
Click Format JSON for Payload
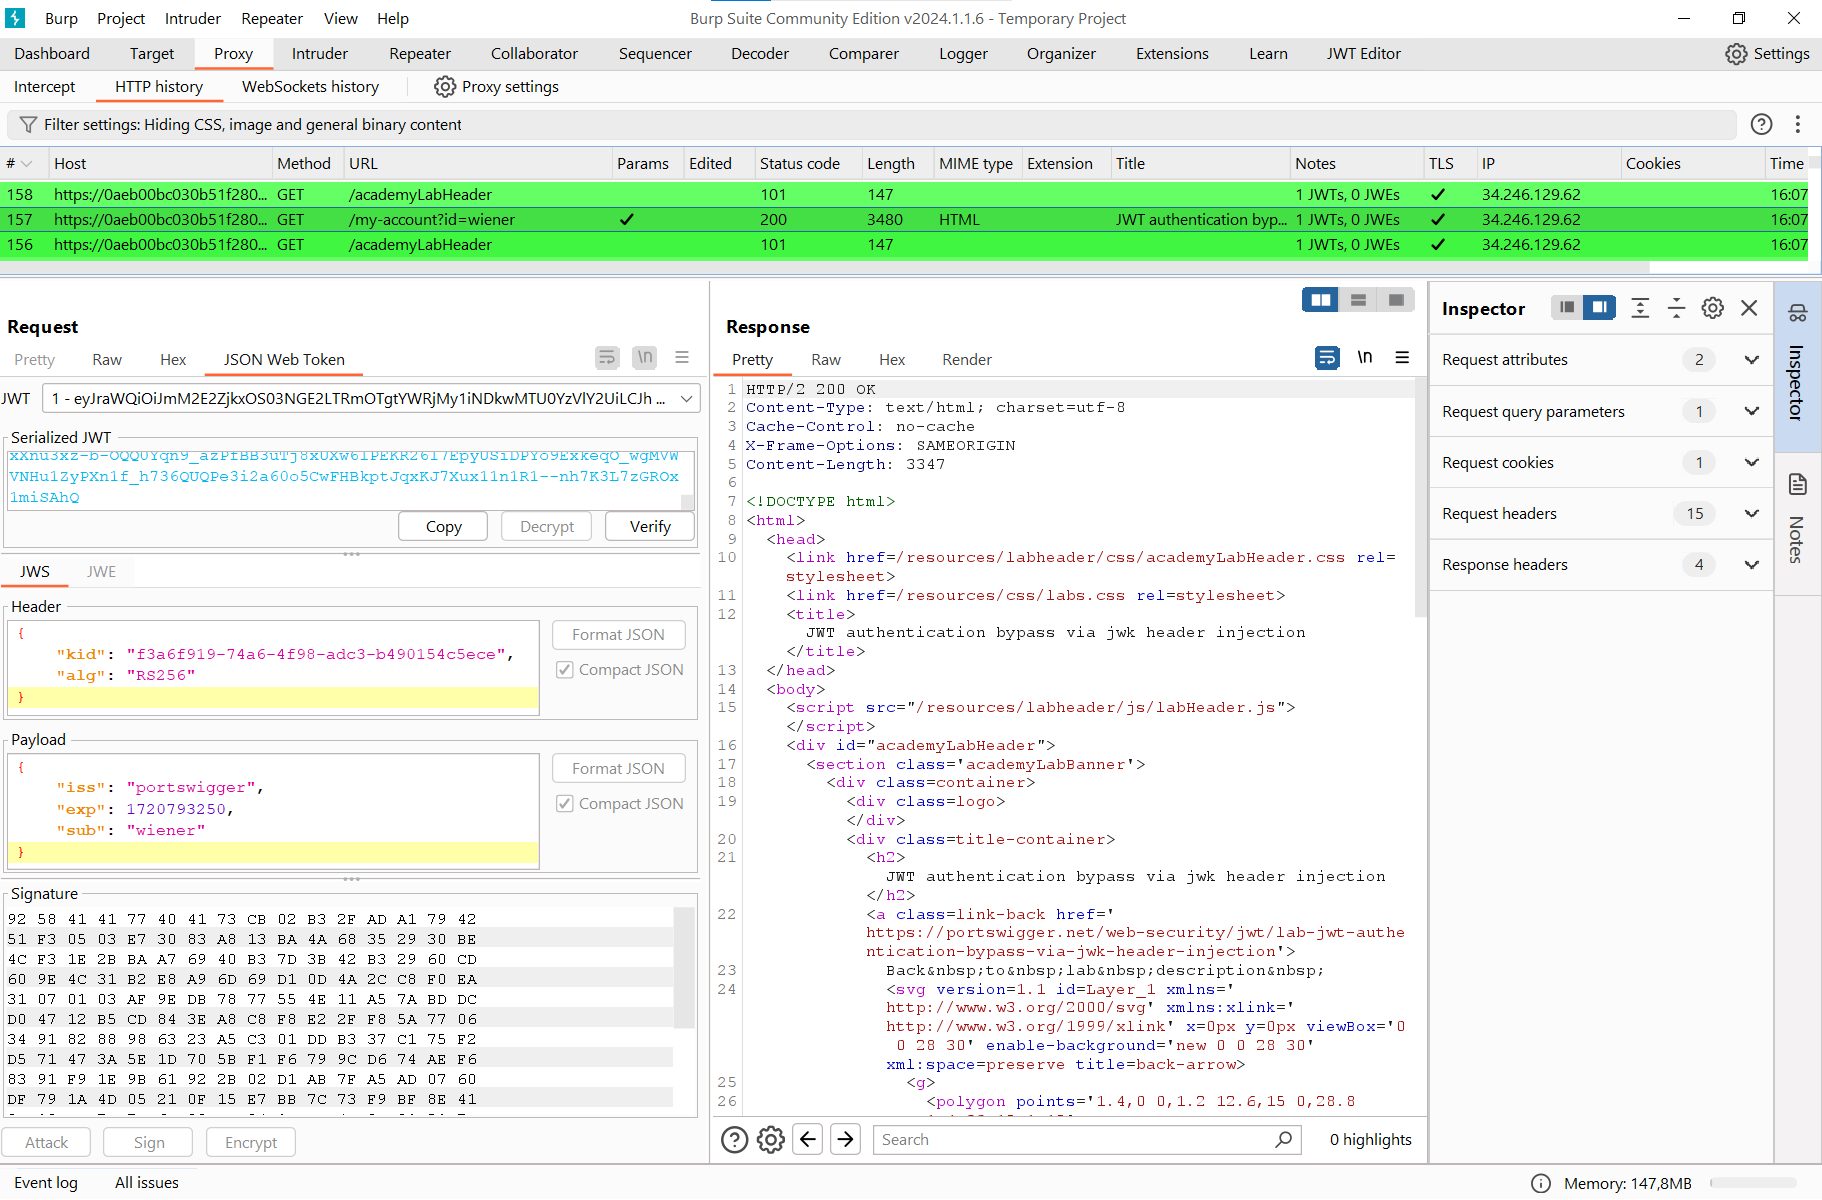pos(618,769)
